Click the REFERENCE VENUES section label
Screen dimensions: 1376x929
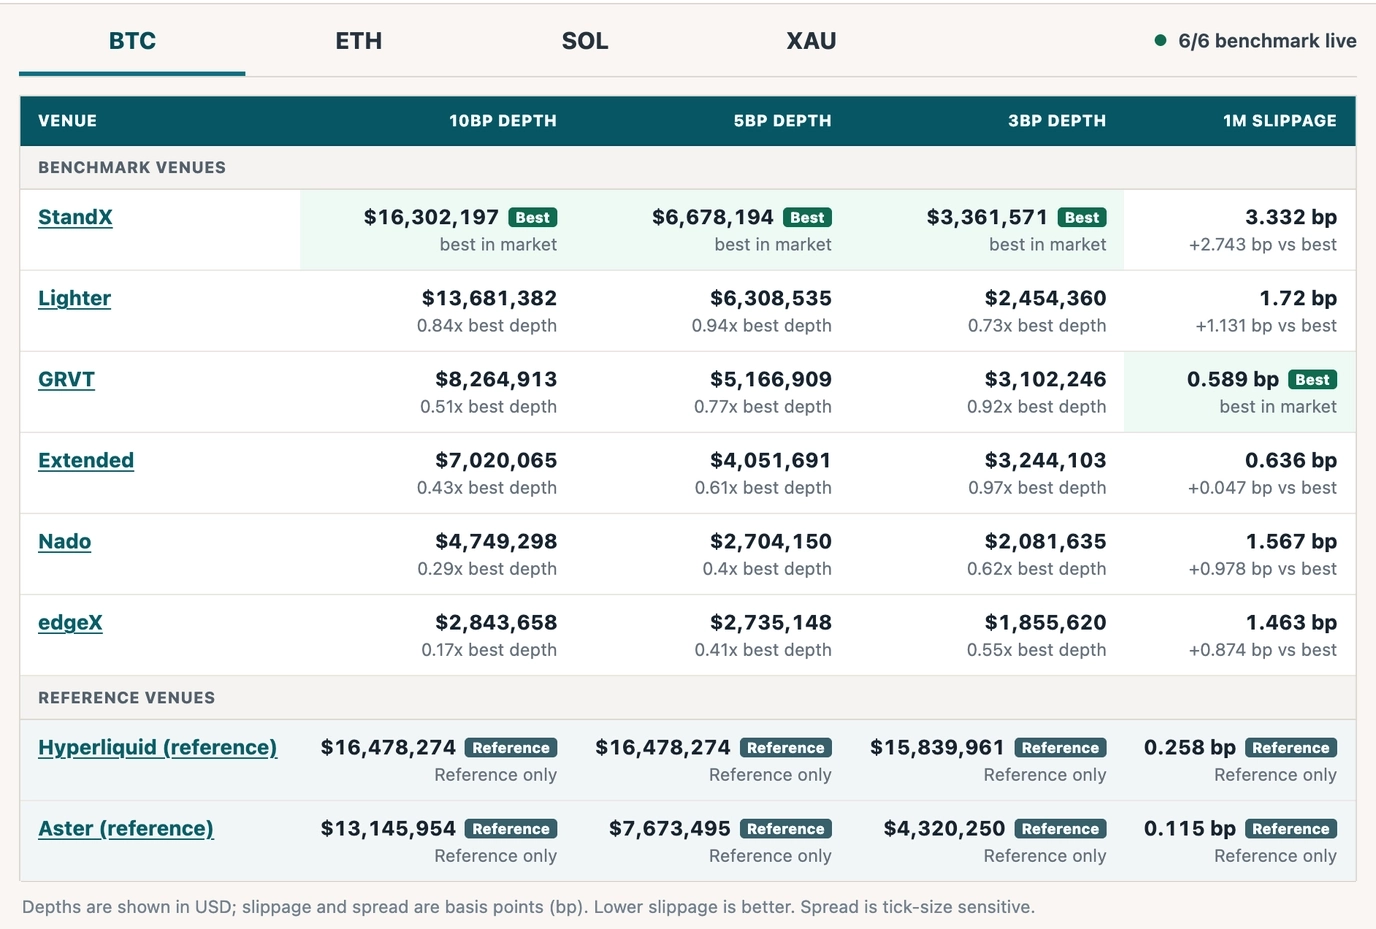126,698
